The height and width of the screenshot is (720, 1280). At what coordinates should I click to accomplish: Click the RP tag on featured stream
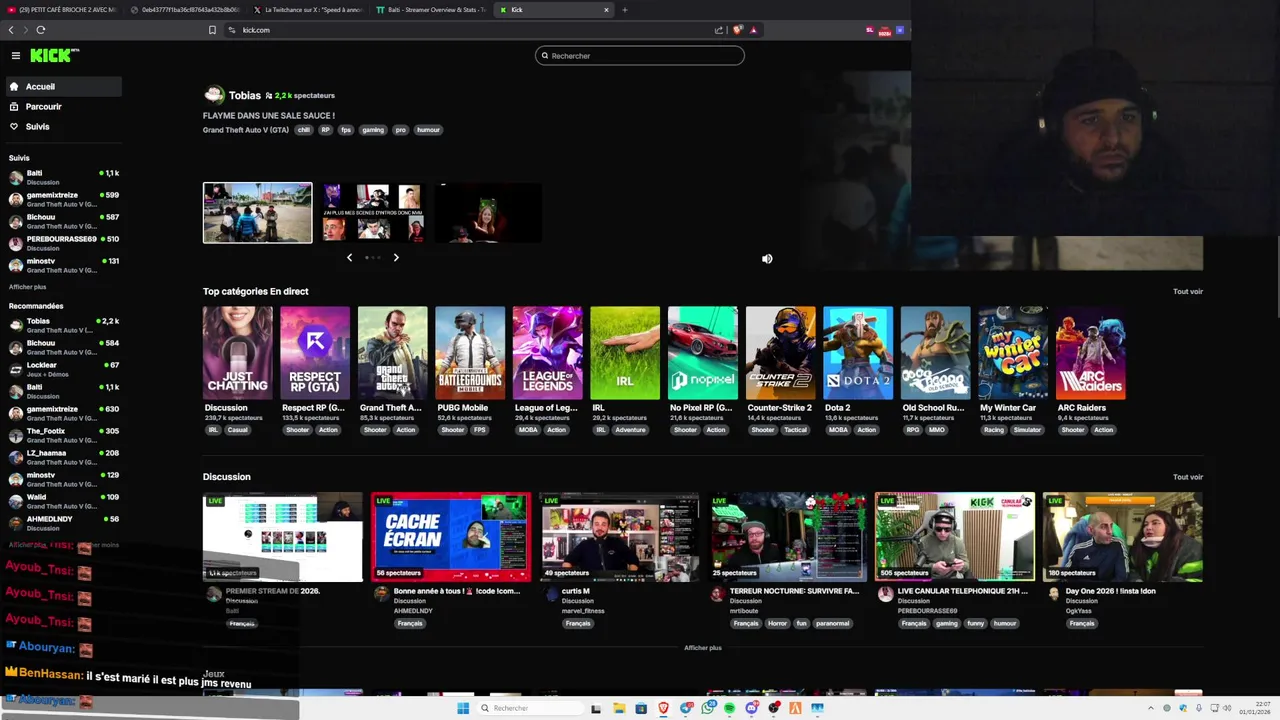[x=325, y=130]
